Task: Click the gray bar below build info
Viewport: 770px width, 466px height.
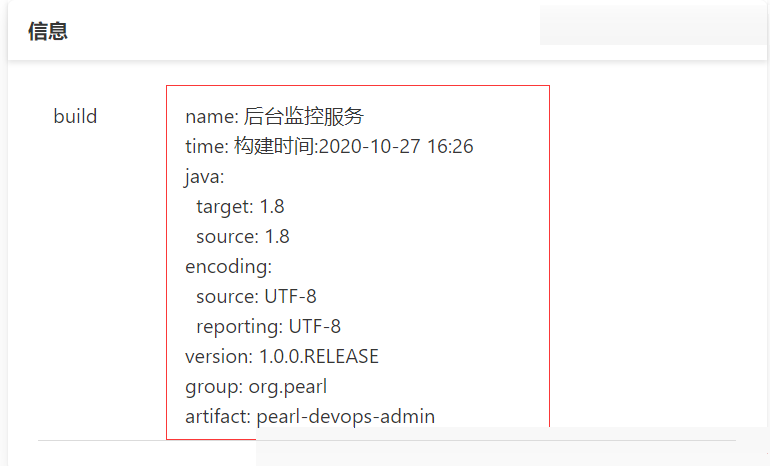Action: (512, 446)
